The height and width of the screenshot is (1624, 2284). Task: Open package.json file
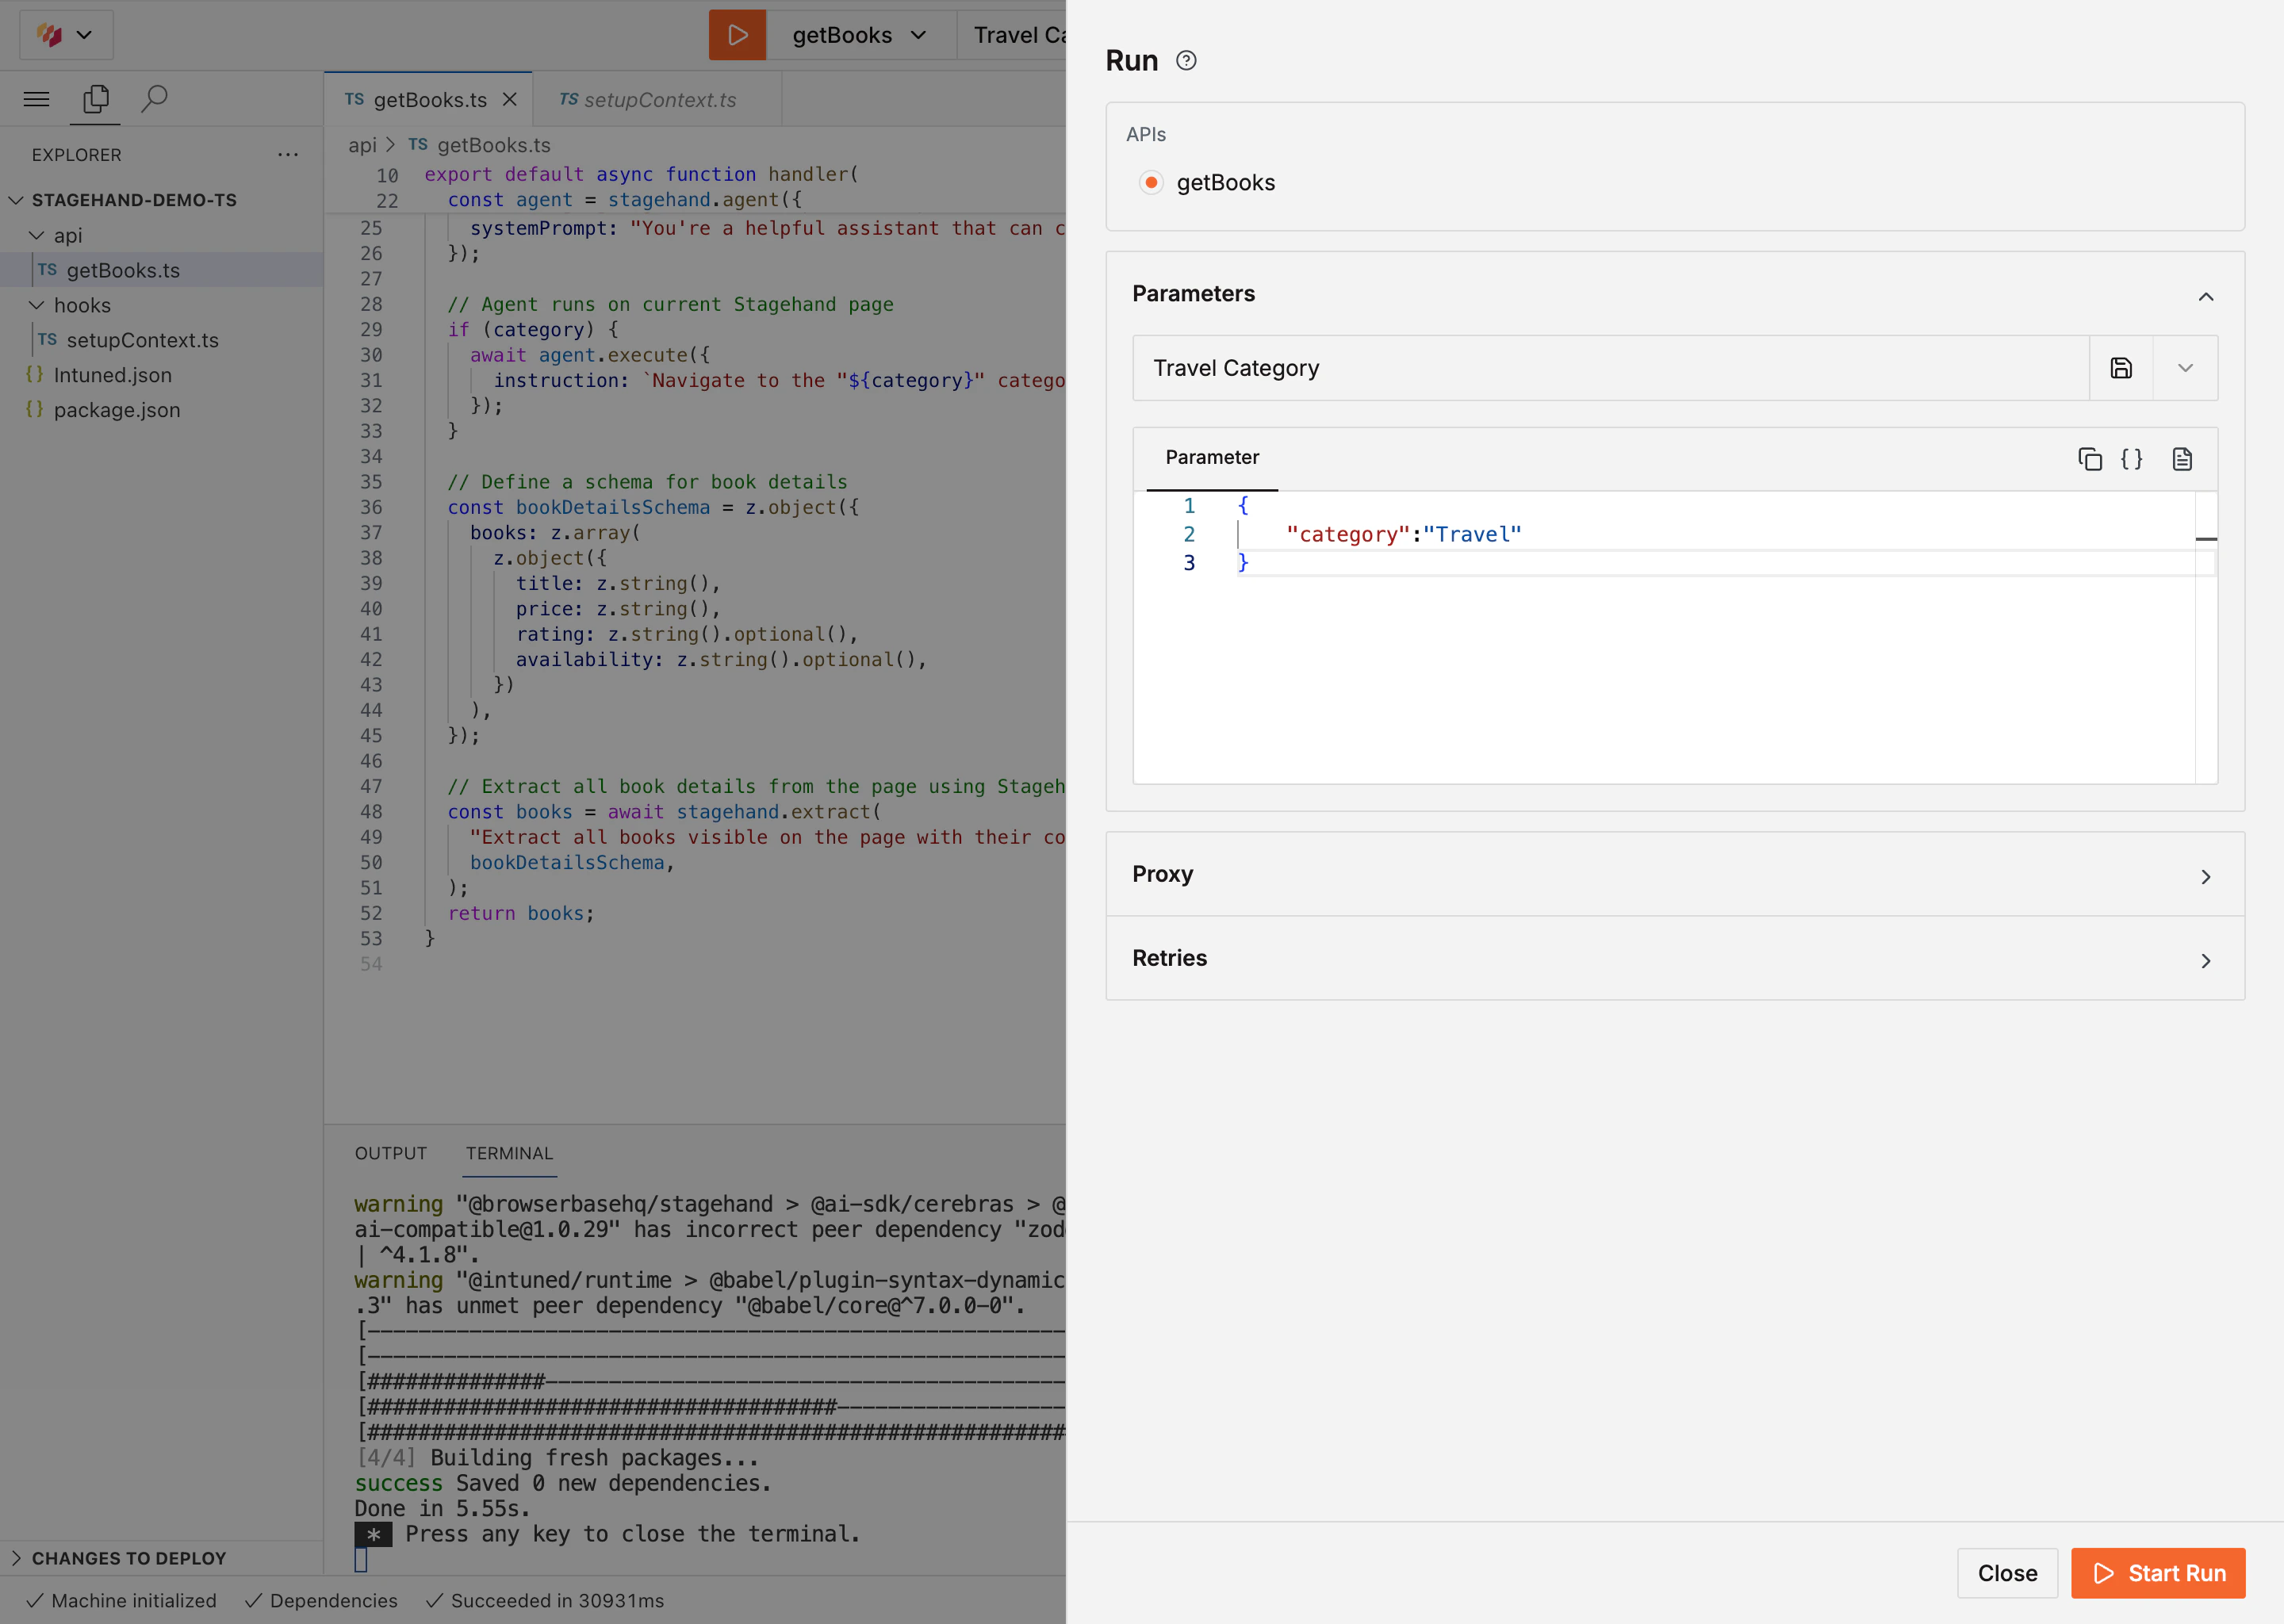[x=116, y=410]
